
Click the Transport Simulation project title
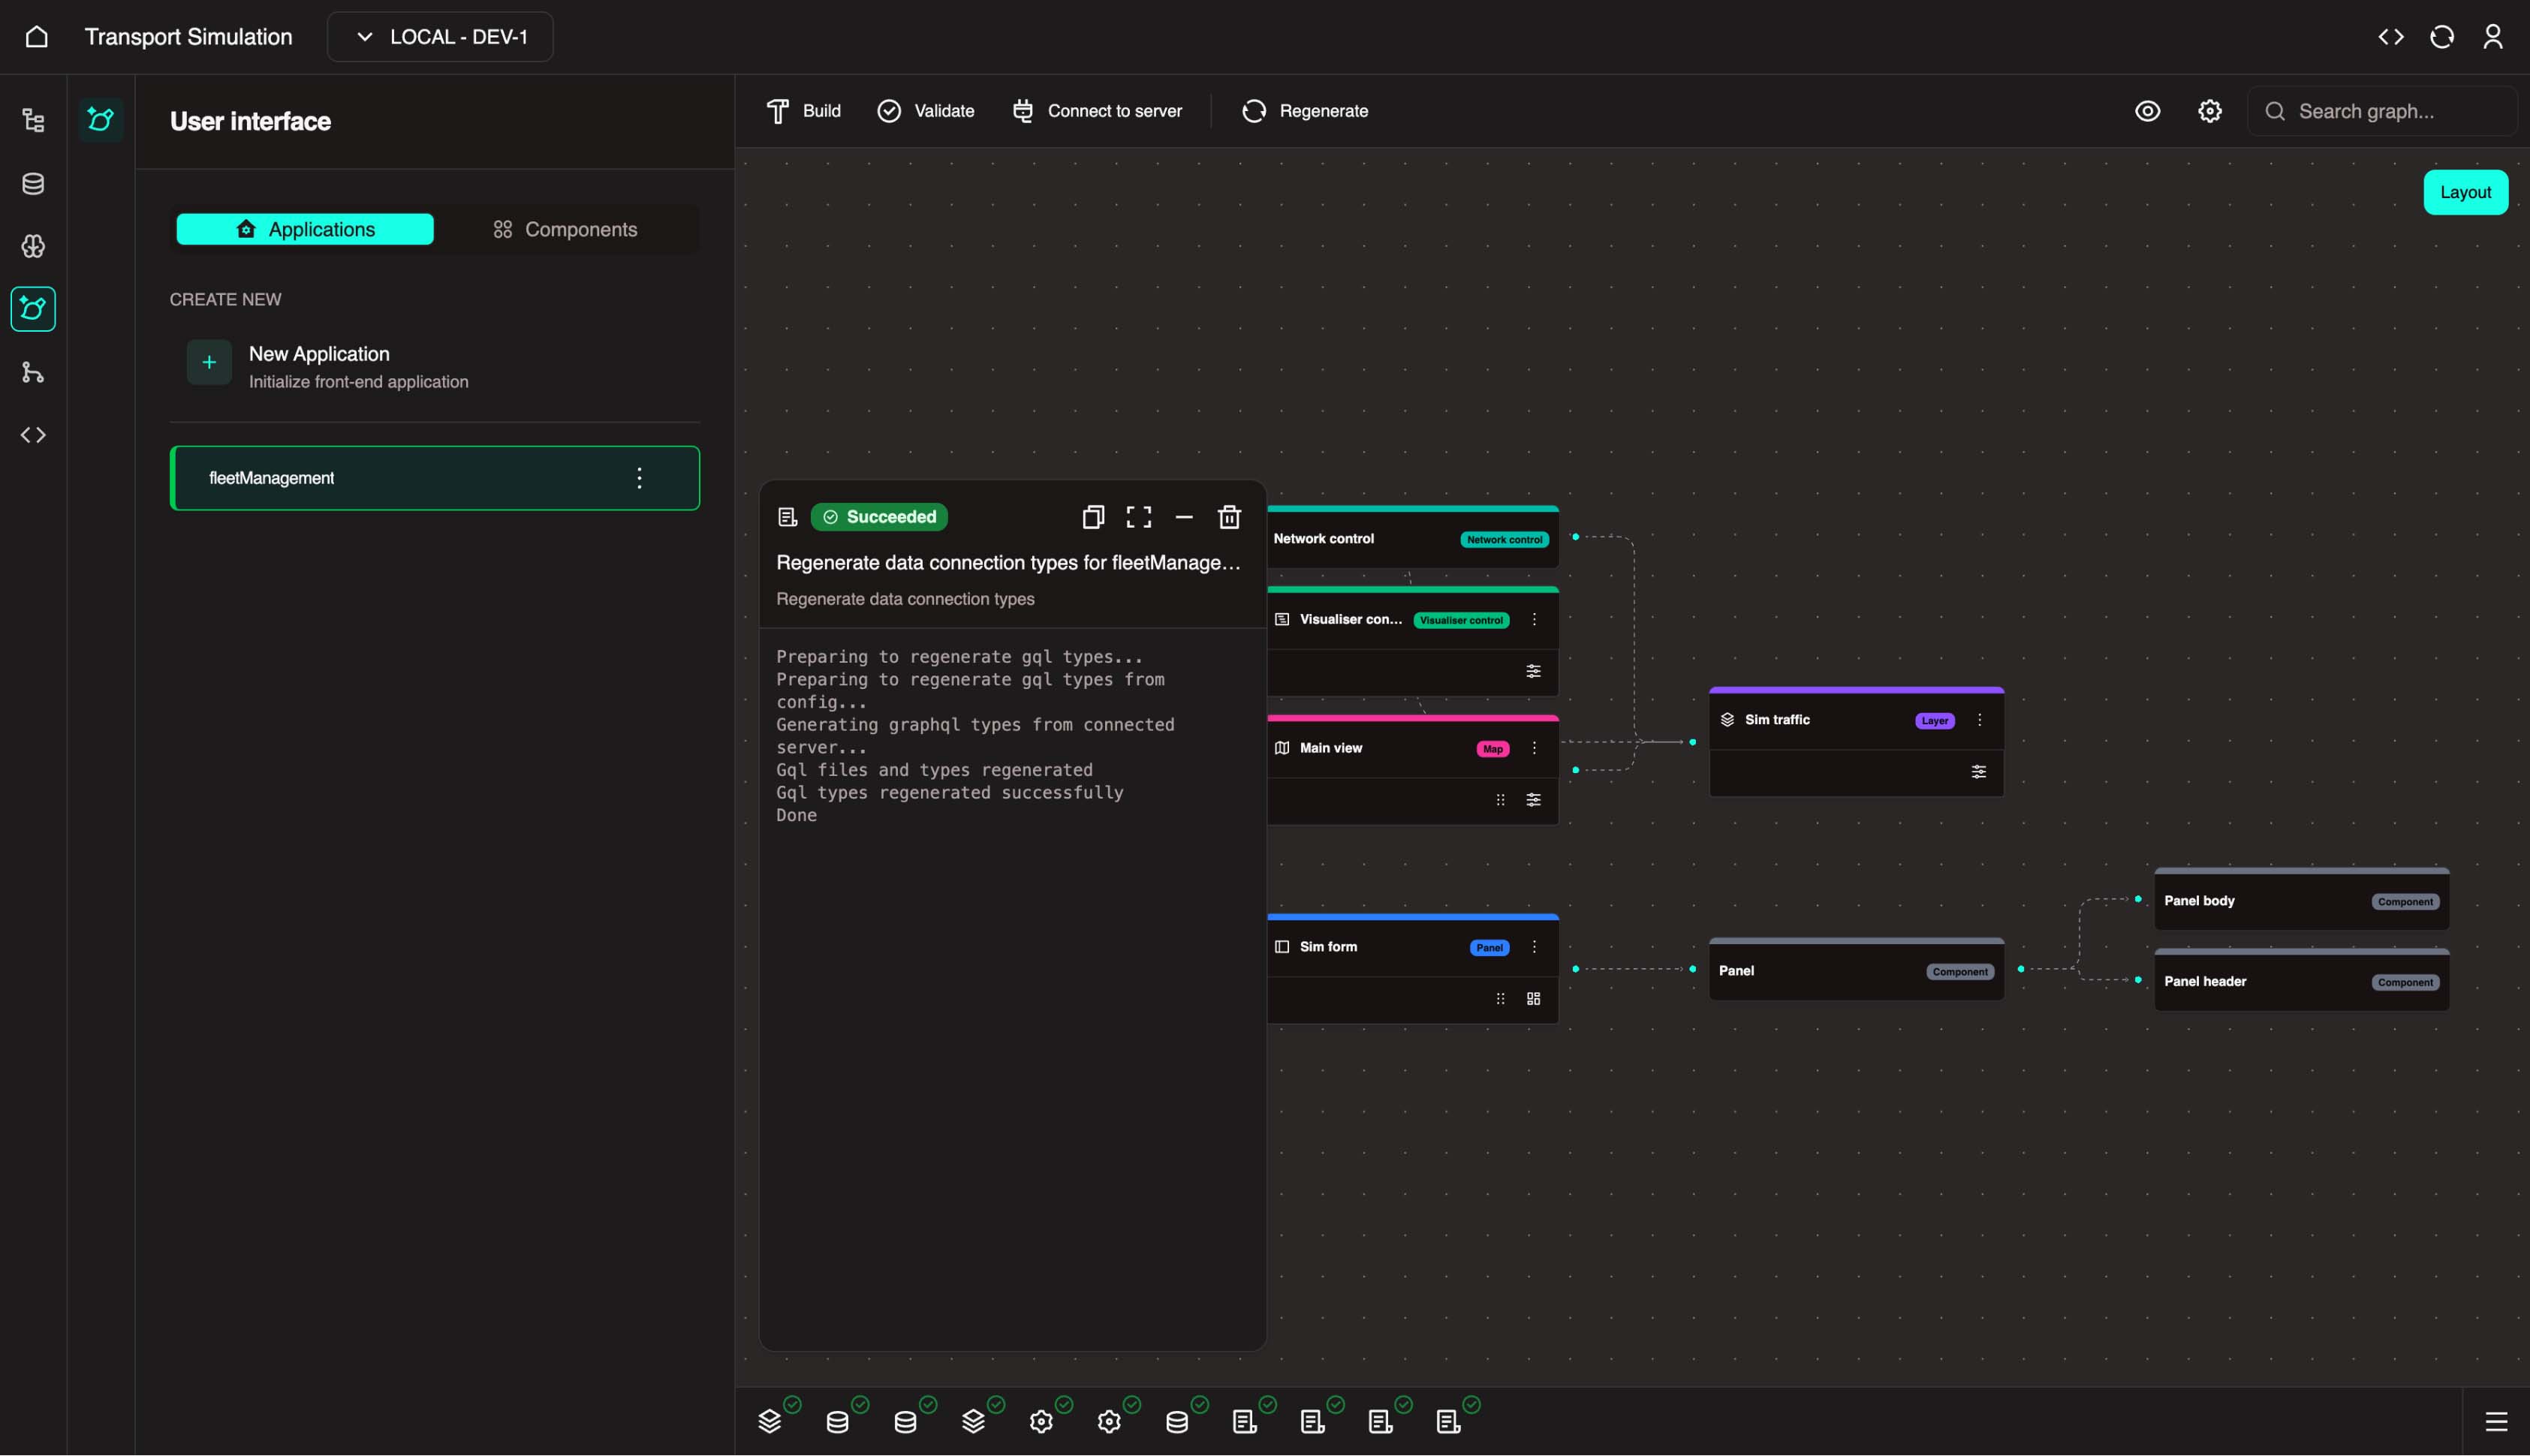coord(188,37)
